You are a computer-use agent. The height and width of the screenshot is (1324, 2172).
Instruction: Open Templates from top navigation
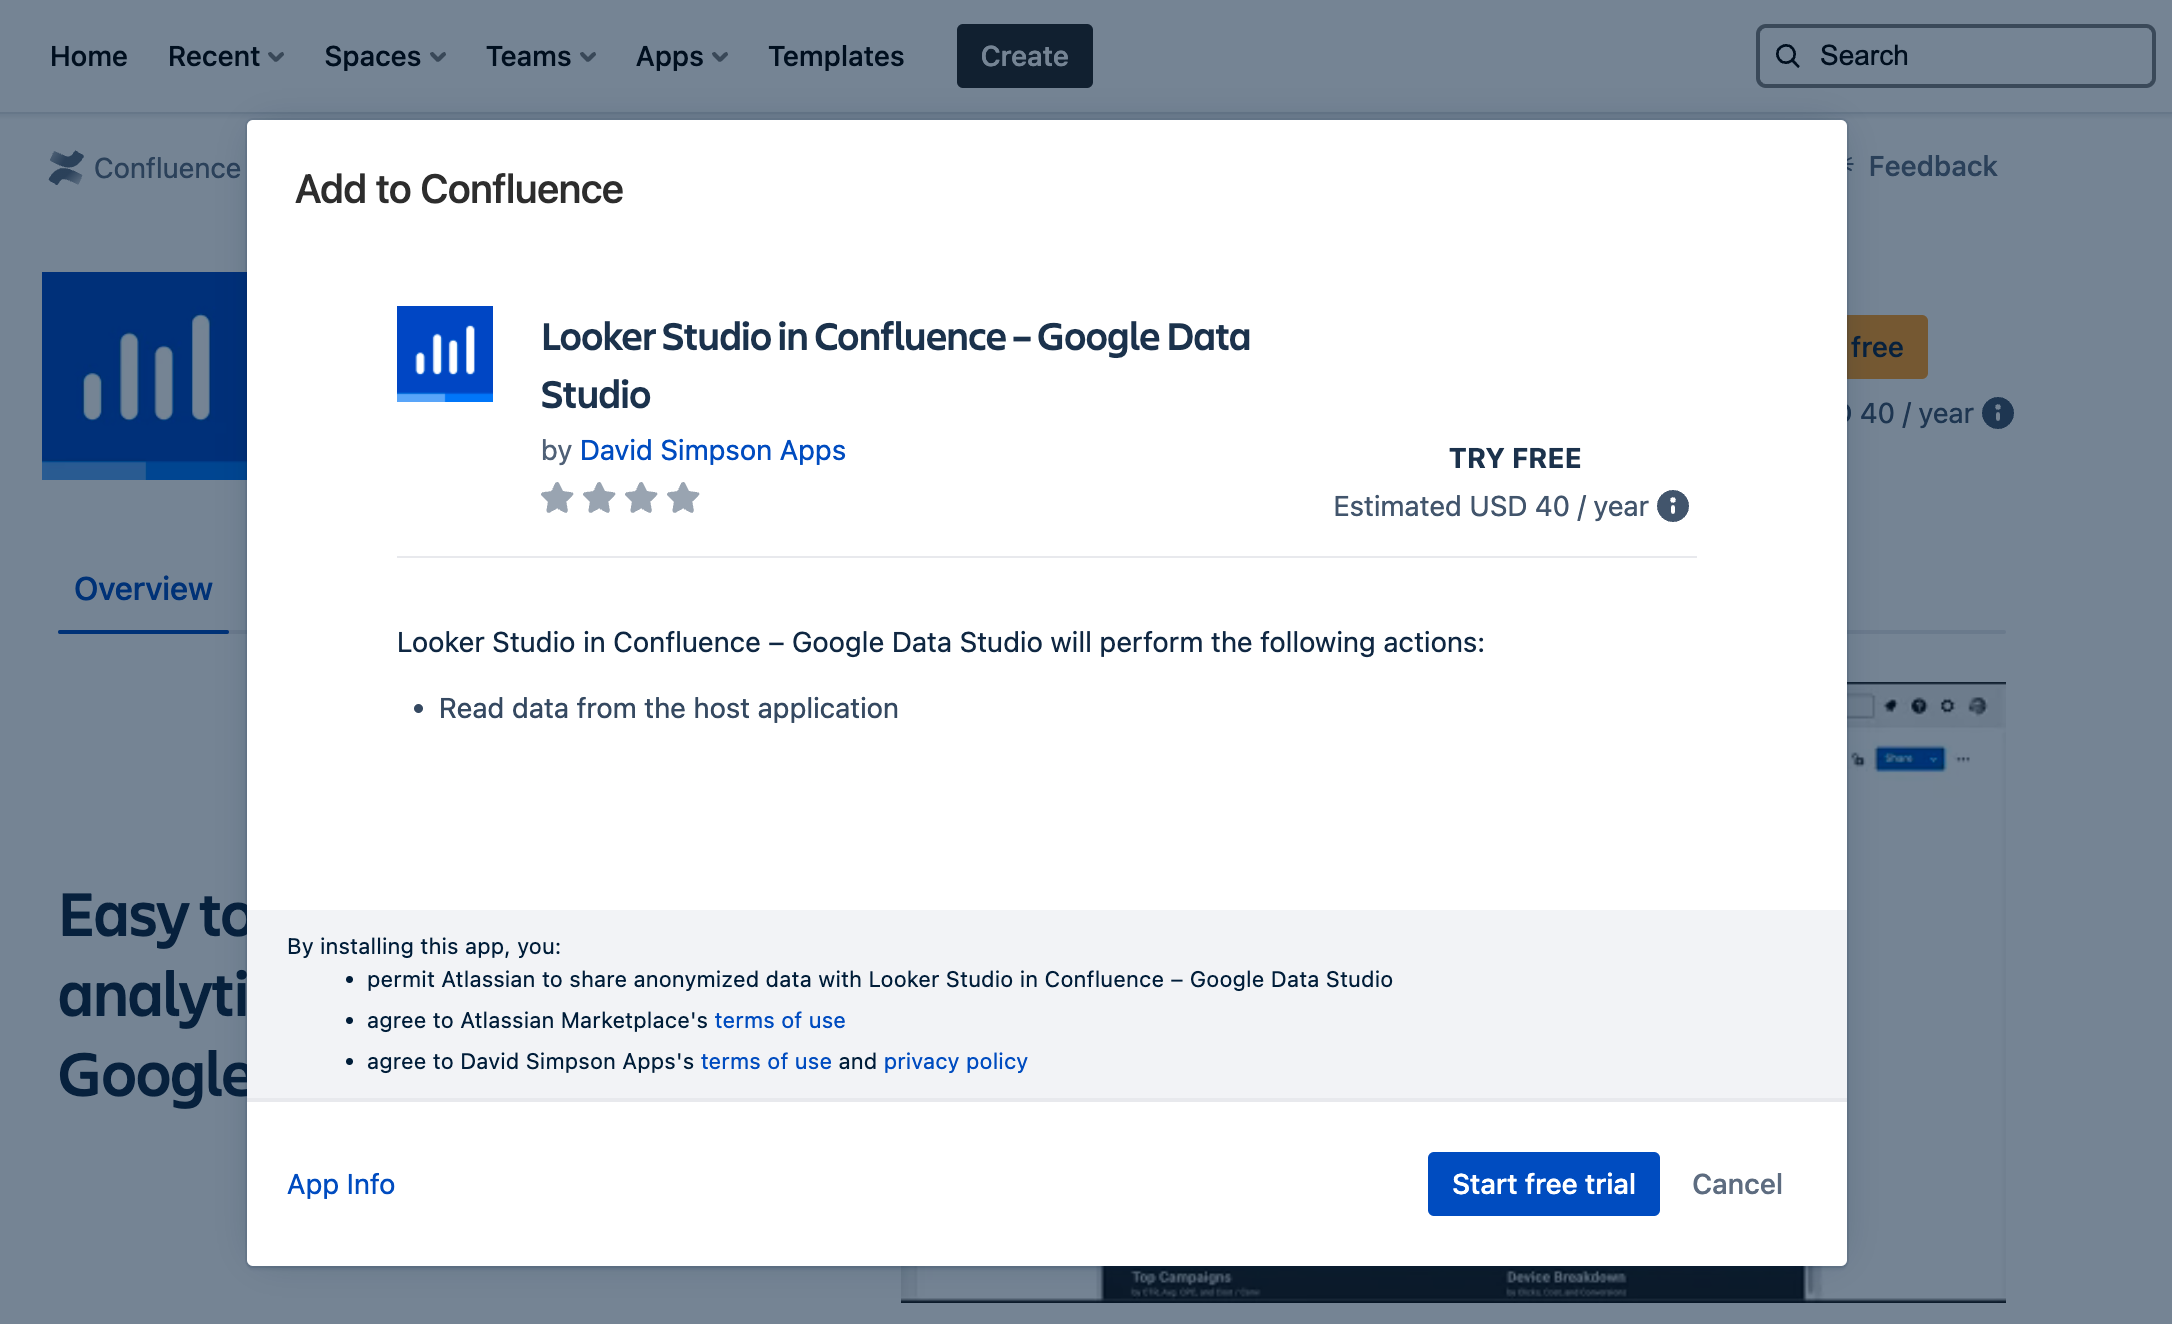(x=835, y=56)
